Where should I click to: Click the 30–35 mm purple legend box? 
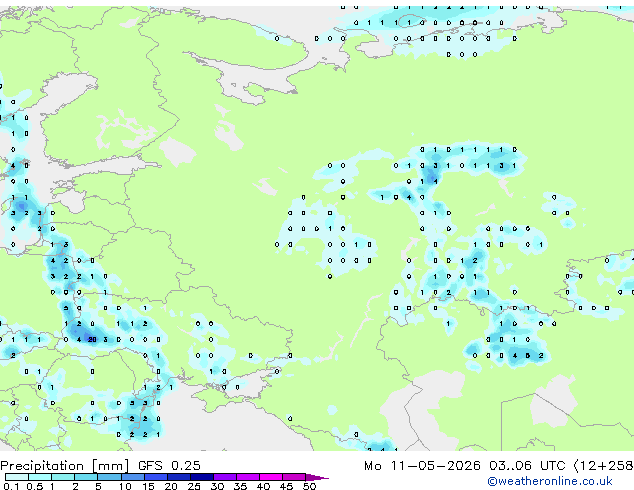click(224, 477)
